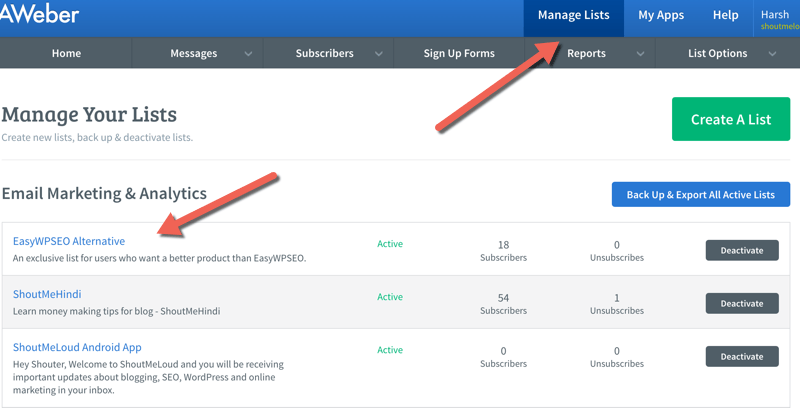
Task: Click Active status of EasyWPSEO Alternative
Action: [x=390, y=244]
